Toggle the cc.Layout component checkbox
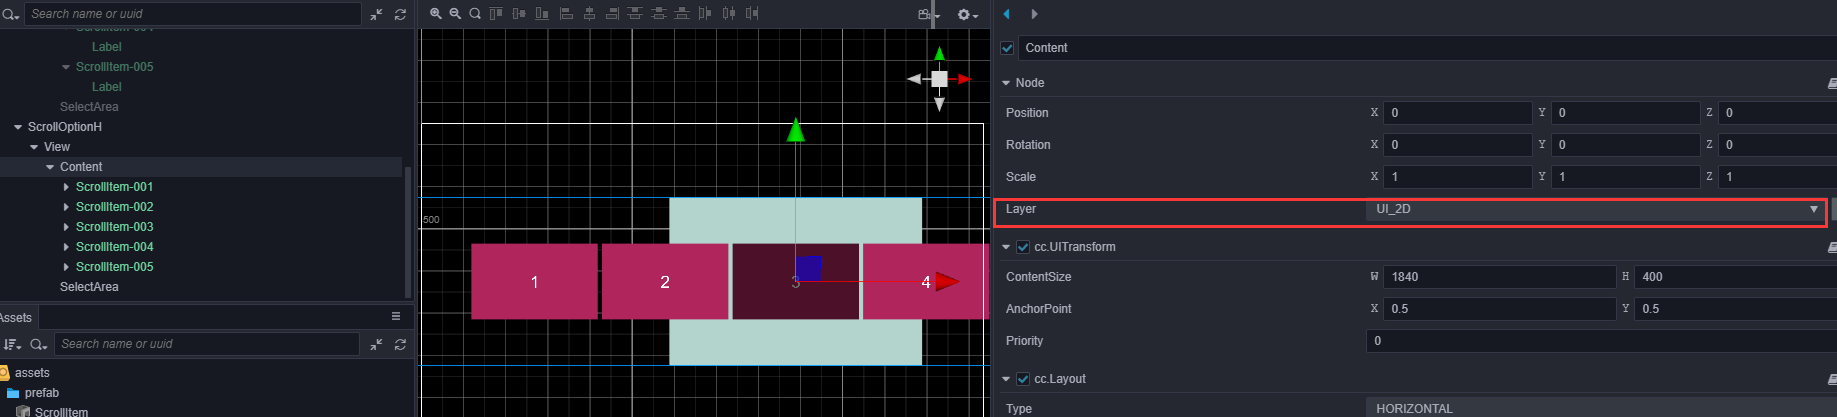Image resolution: width=1837 pixels, height=417 pixels. tap(1023, 379)
